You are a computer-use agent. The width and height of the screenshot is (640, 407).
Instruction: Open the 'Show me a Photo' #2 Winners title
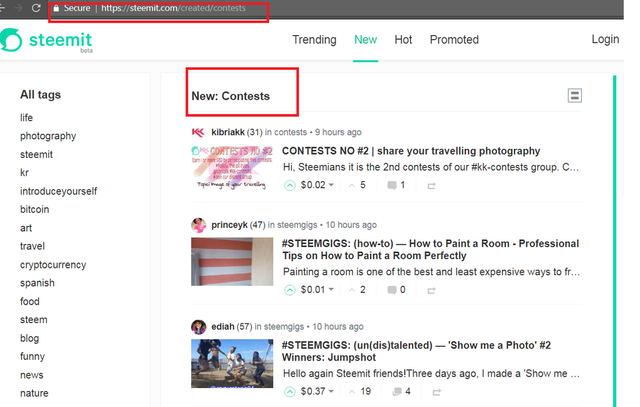[416, 351]
